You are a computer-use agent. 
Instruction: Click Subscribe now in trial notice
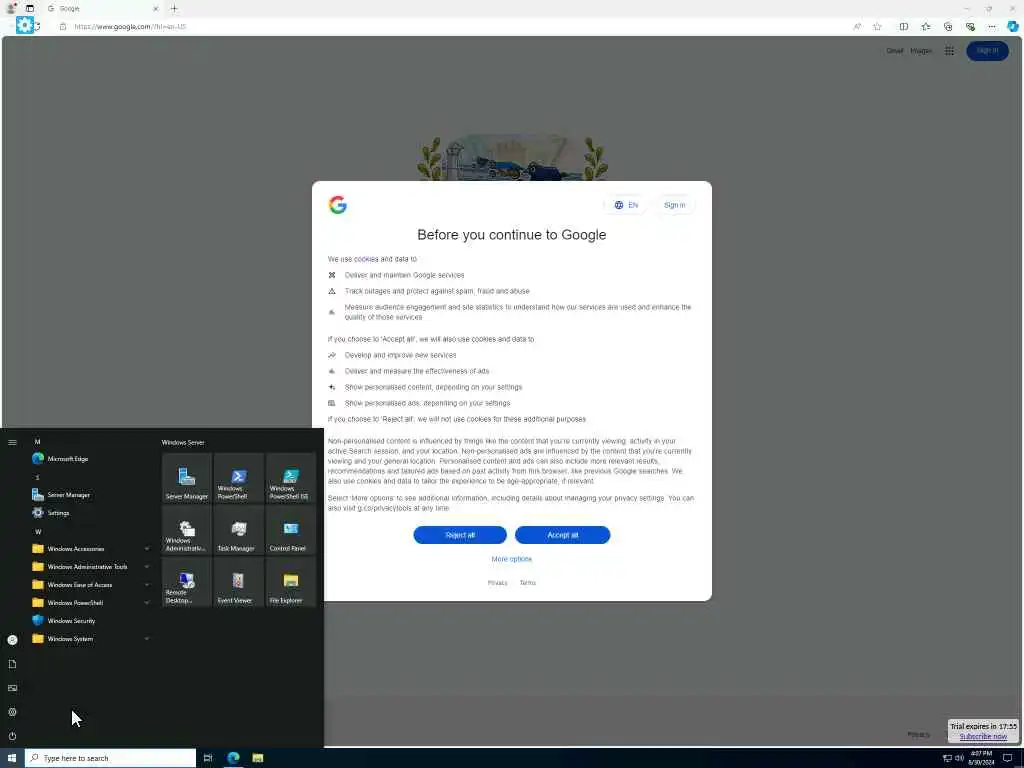point(983,737)
